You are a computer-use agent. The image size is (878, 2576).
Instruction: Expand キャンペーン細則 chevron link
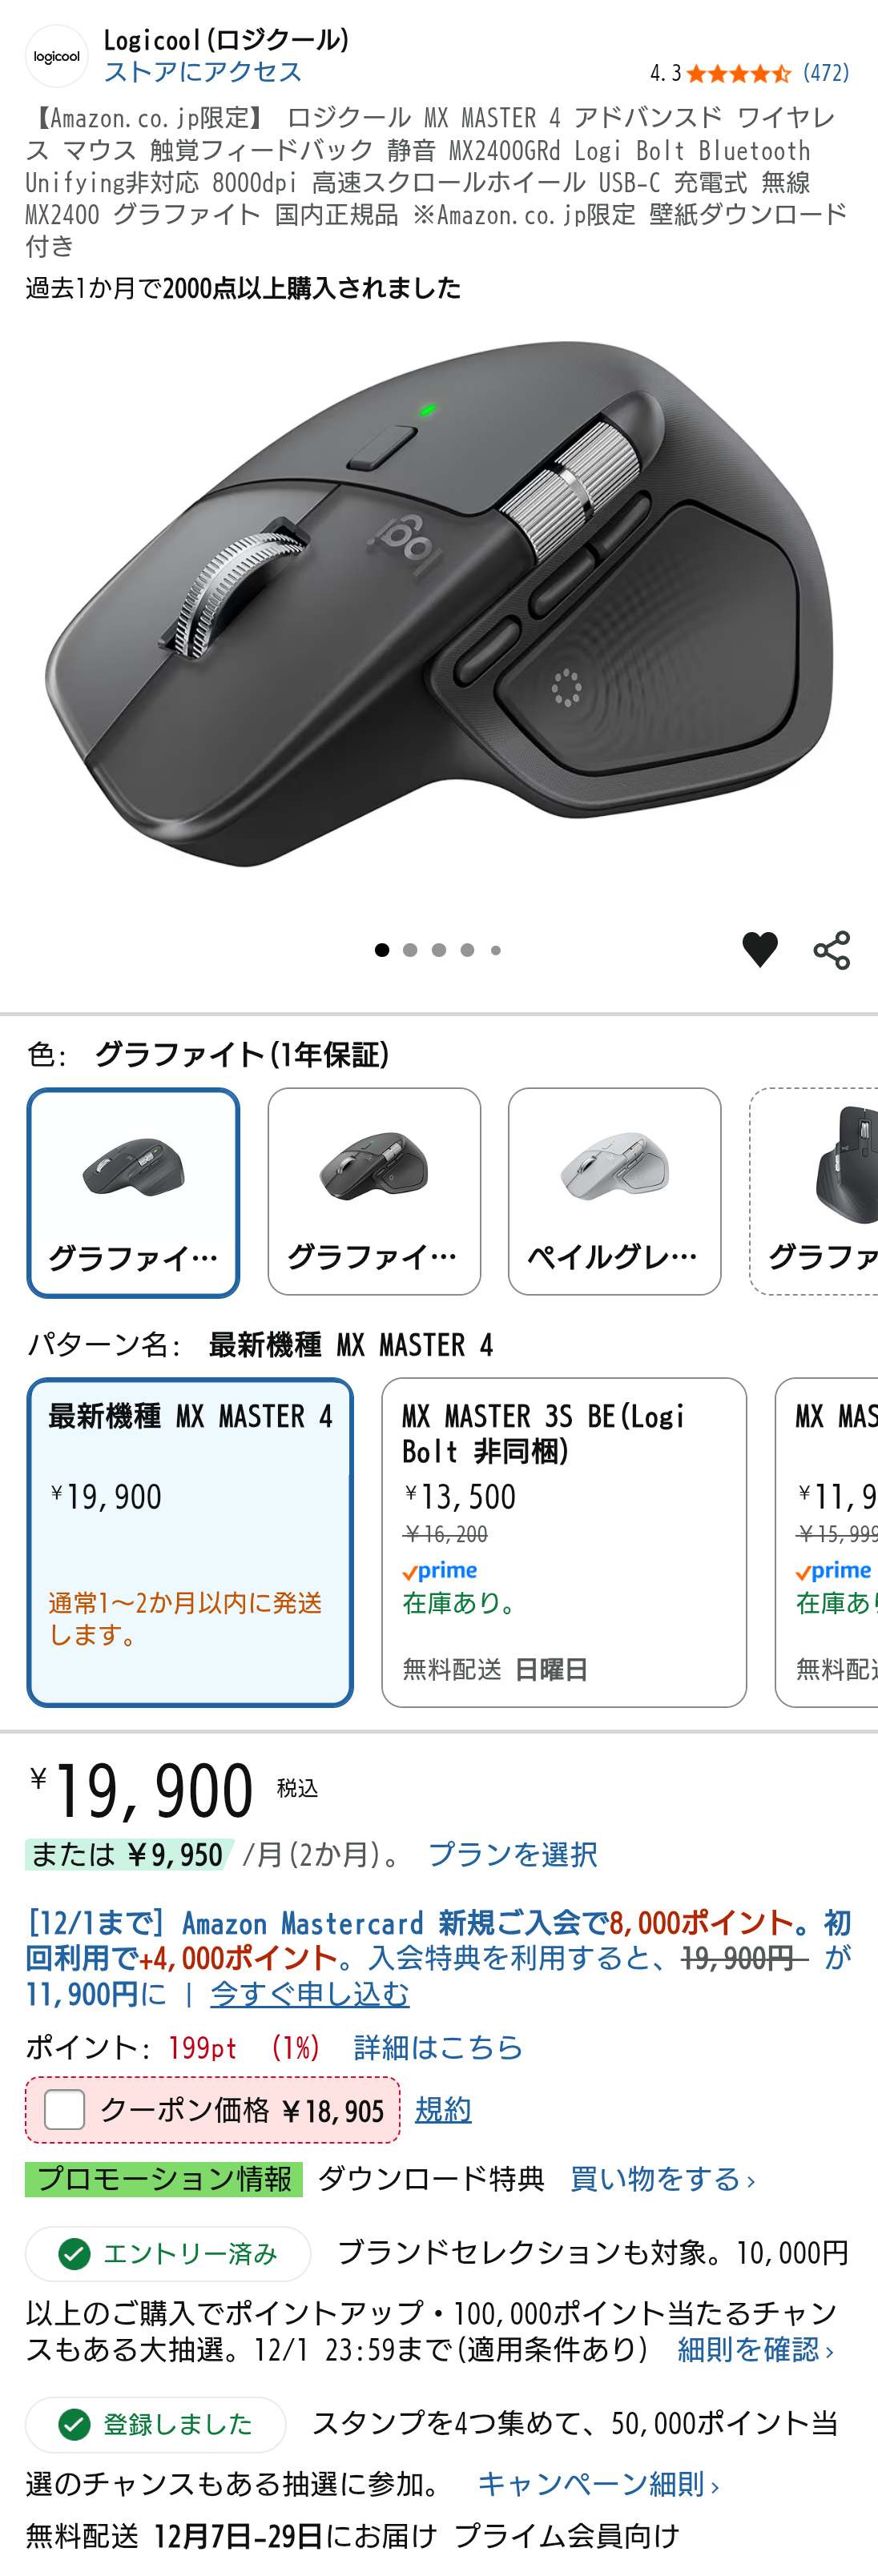click(598, 2484)
